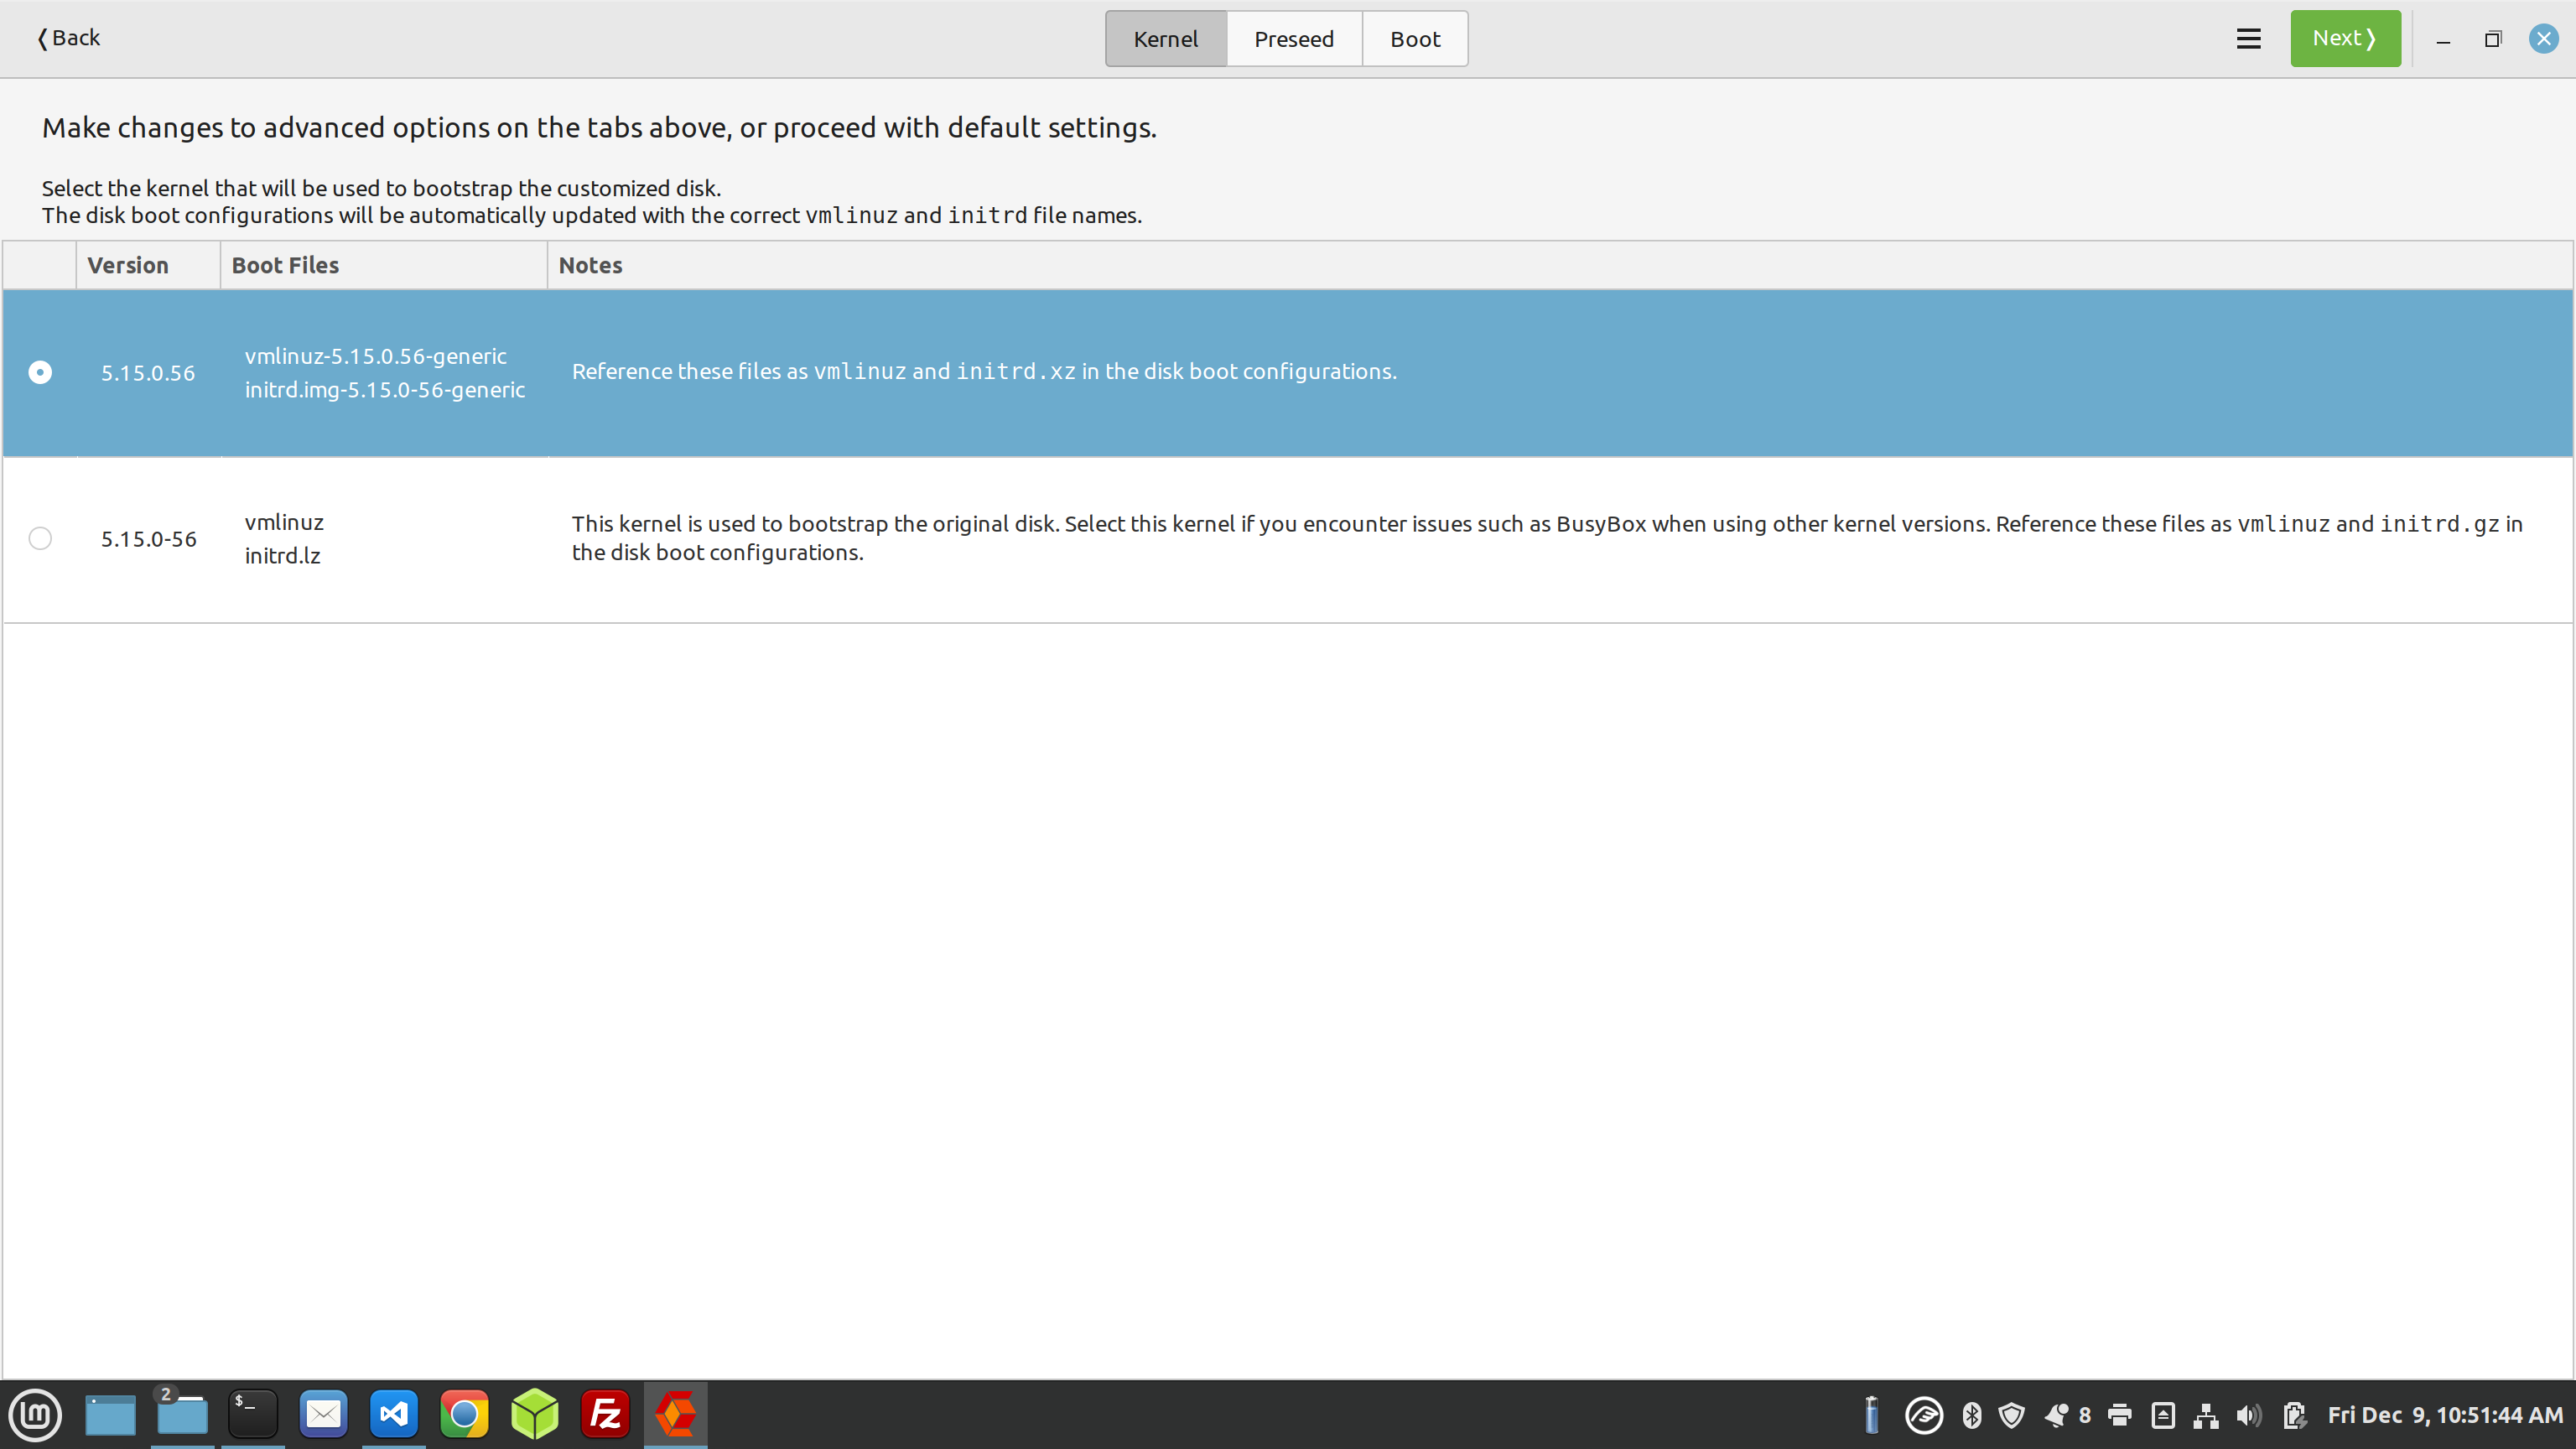Open FileZilla from the taskbar

click(x=604, y=1414)
